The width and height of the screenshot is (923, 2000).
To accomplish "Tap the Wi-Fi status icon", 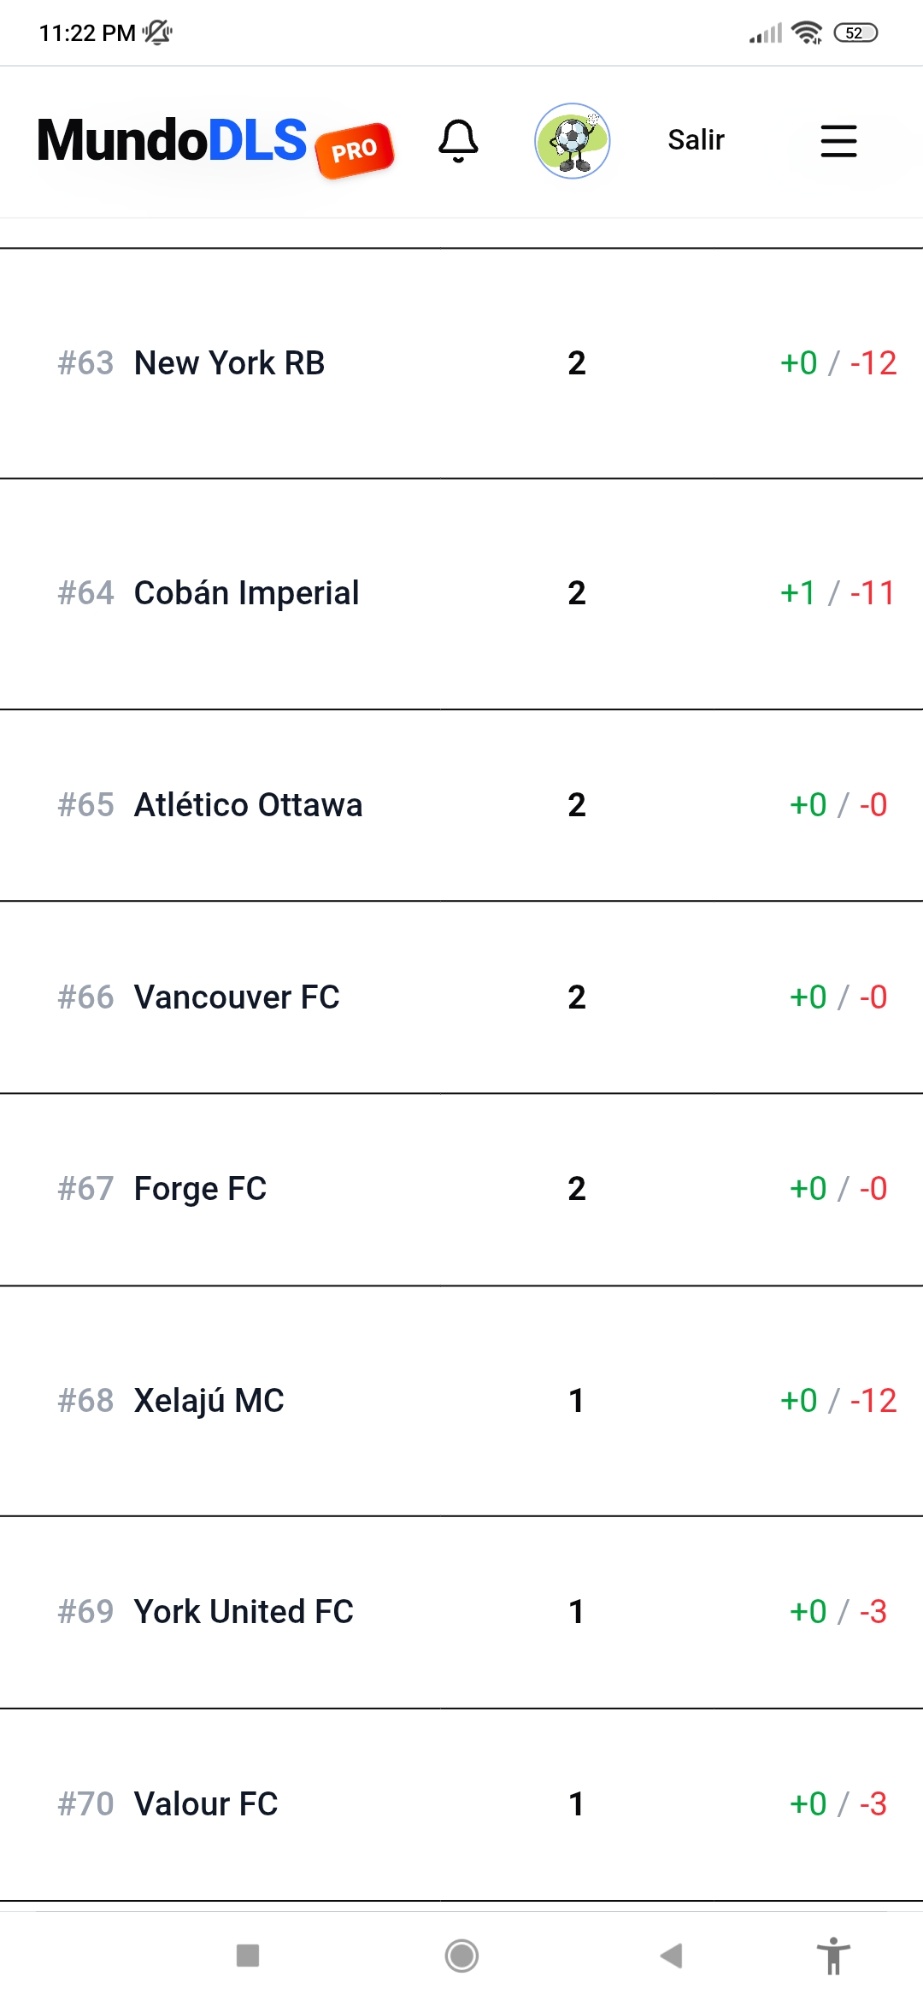I will 806,33.
